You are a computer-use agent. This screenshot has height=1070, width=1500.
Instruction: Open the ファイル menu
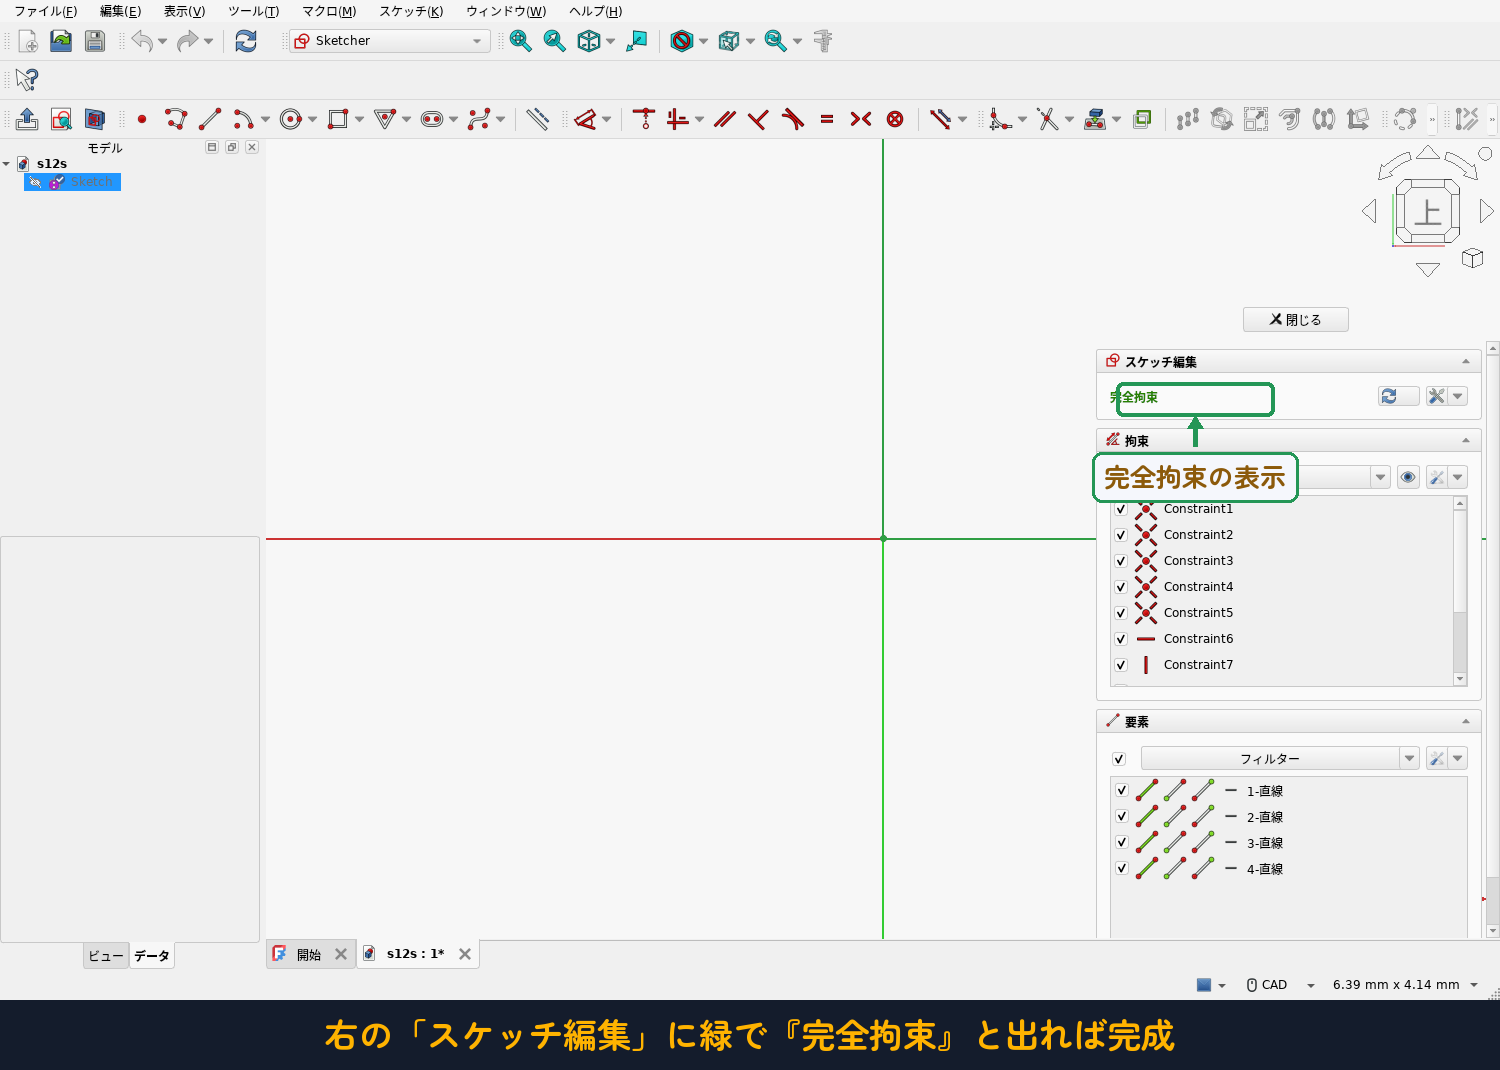tap(45, 11)
